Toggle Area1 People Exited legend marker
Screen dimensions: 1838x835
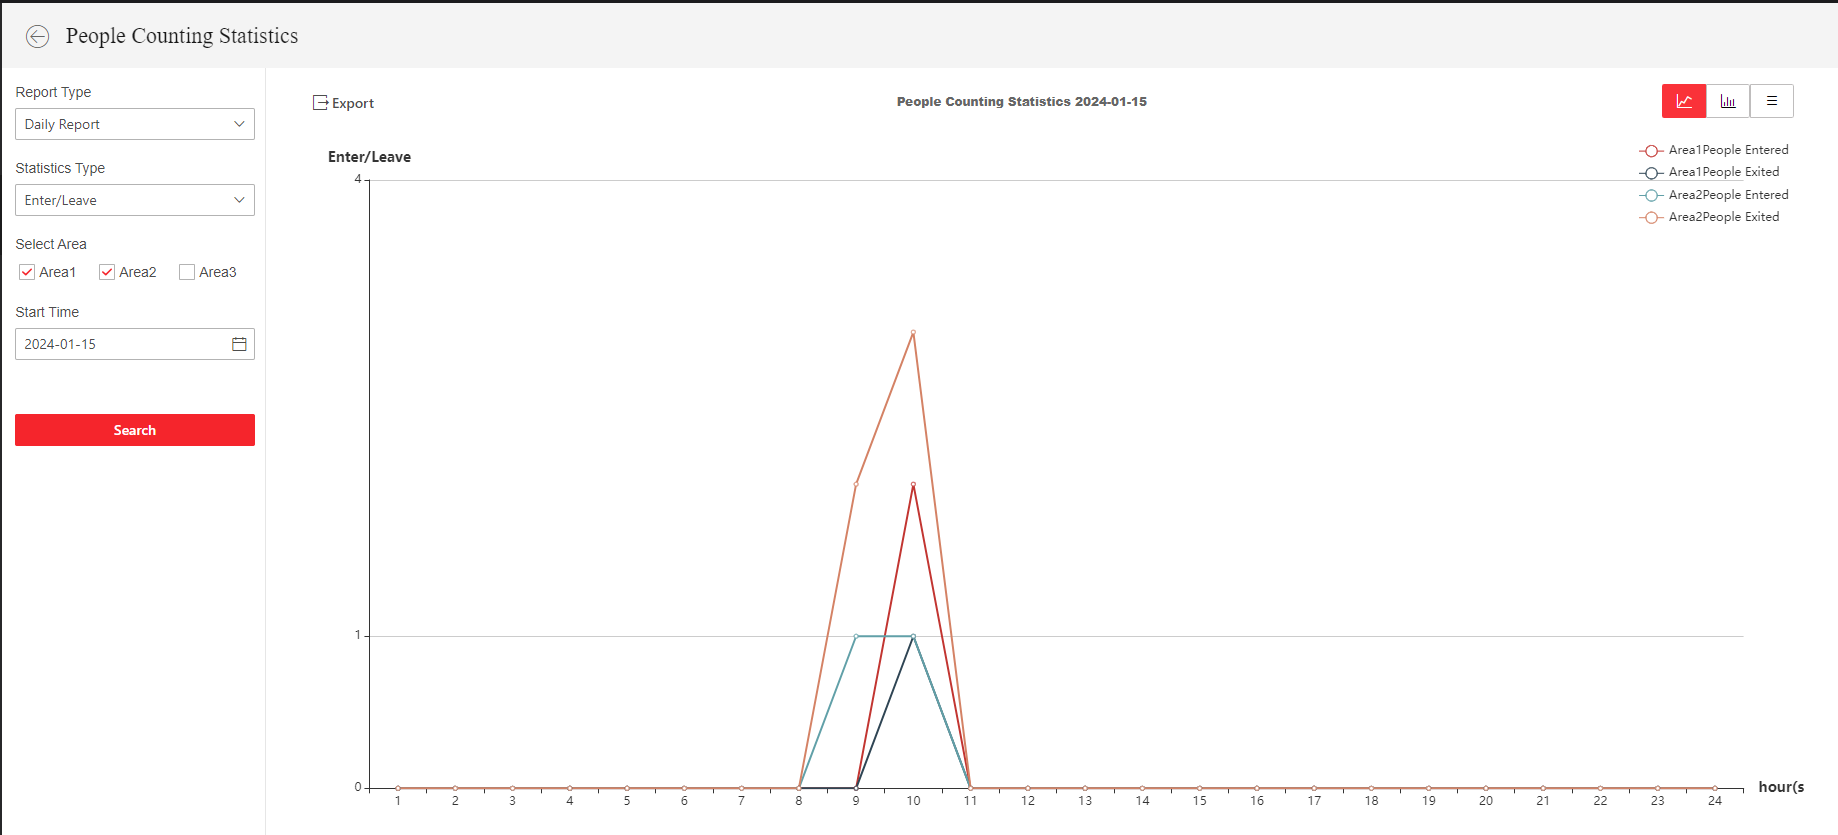click(1651, 173)
